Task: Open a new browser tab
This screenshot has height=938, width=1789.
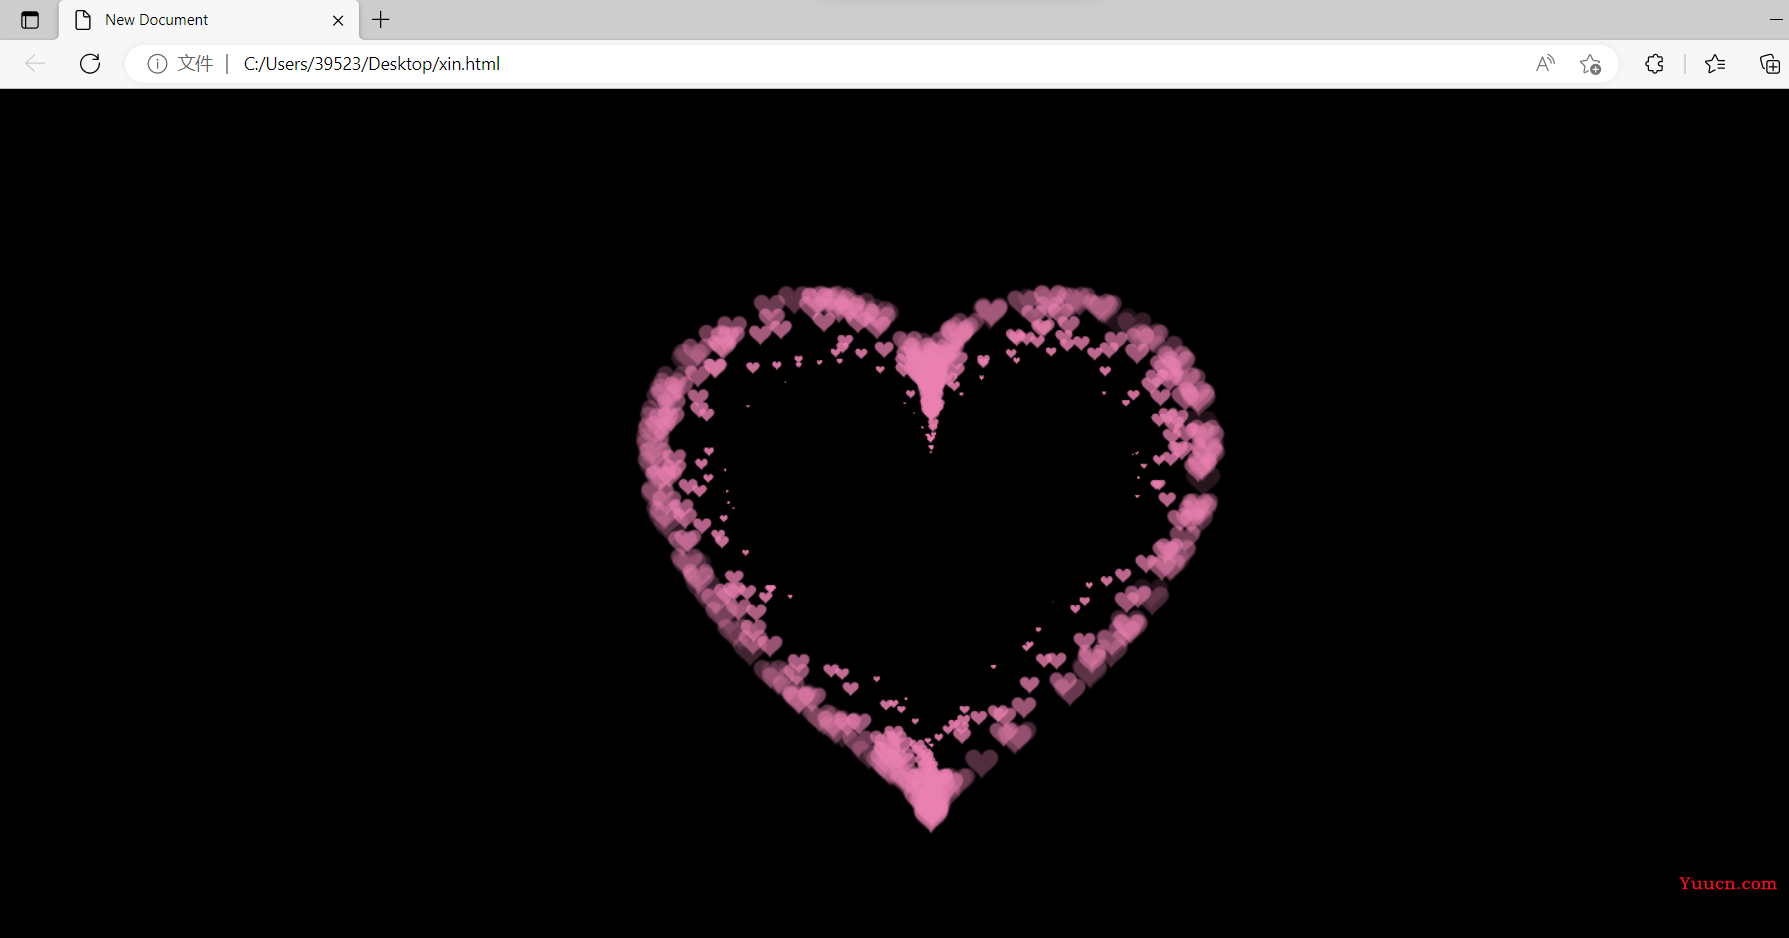Action: pos(381,20)
